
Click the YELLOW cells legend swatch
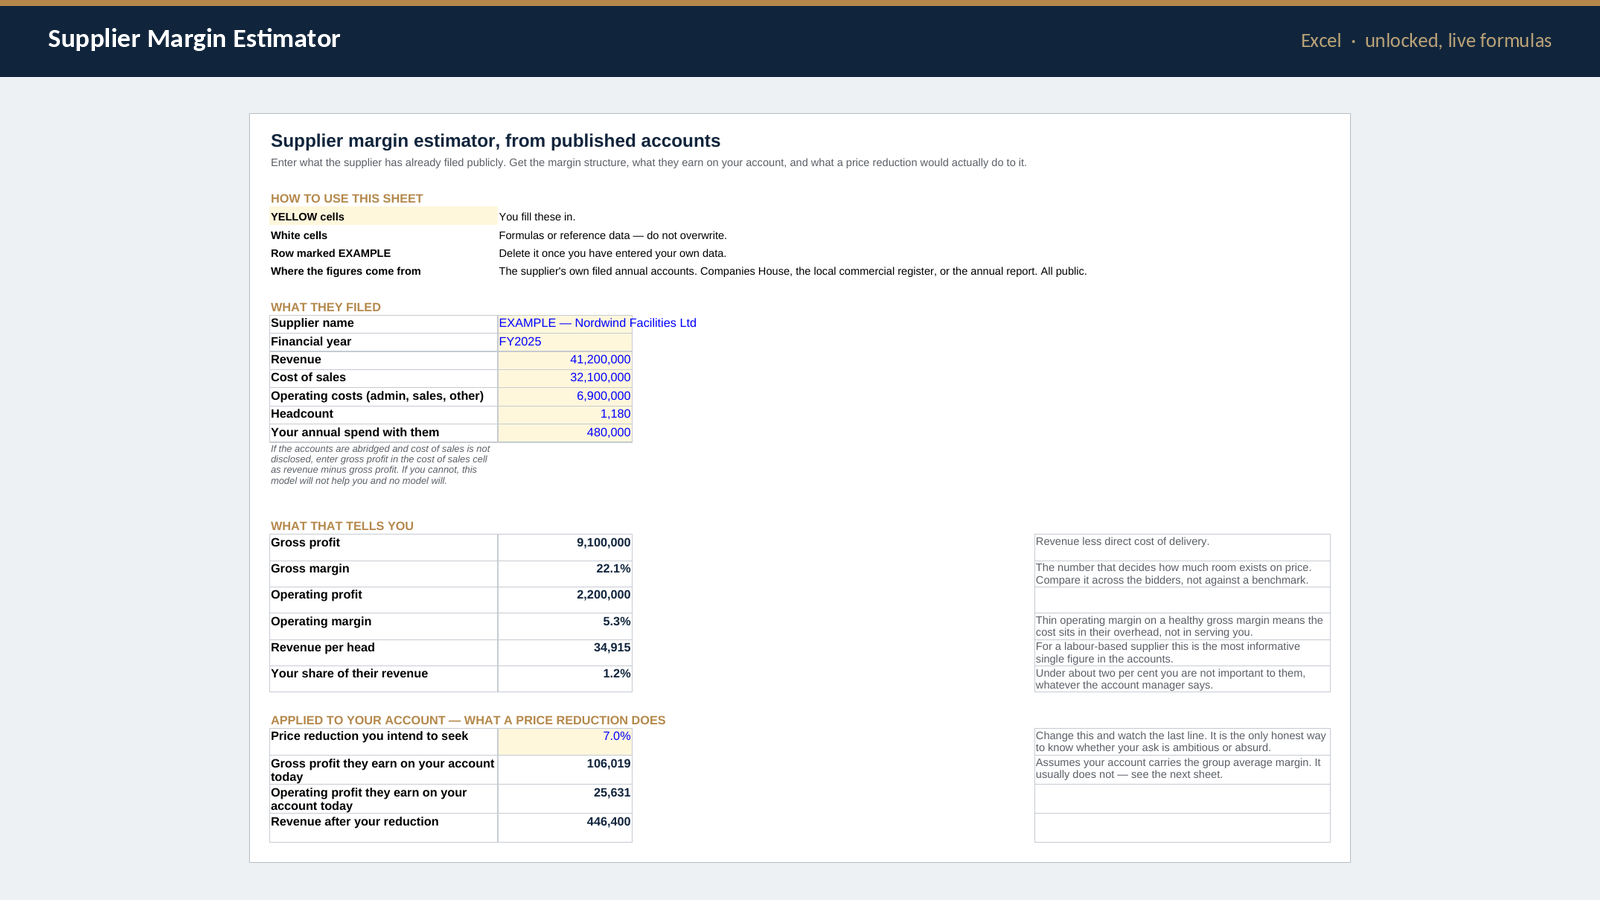(383, 216)
